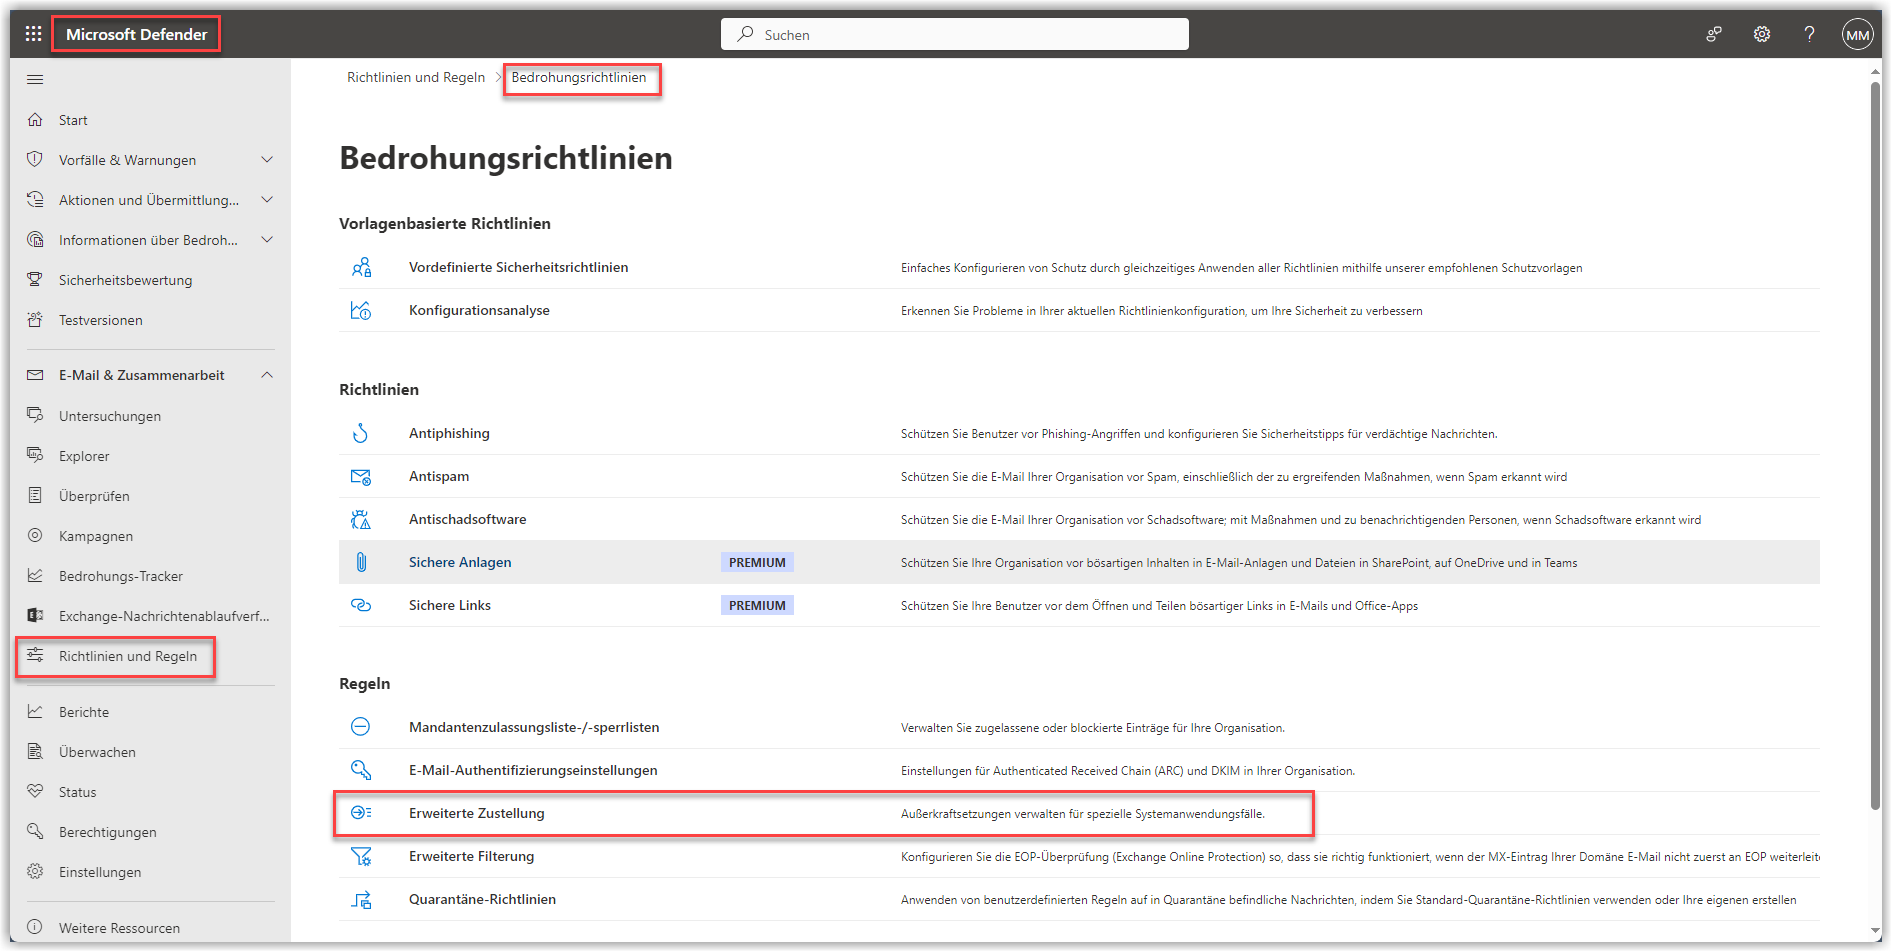Click the Bedrohungsrichtlinien breadcrumb
This screenshot has width=1892, height=952.
point(579,77)
